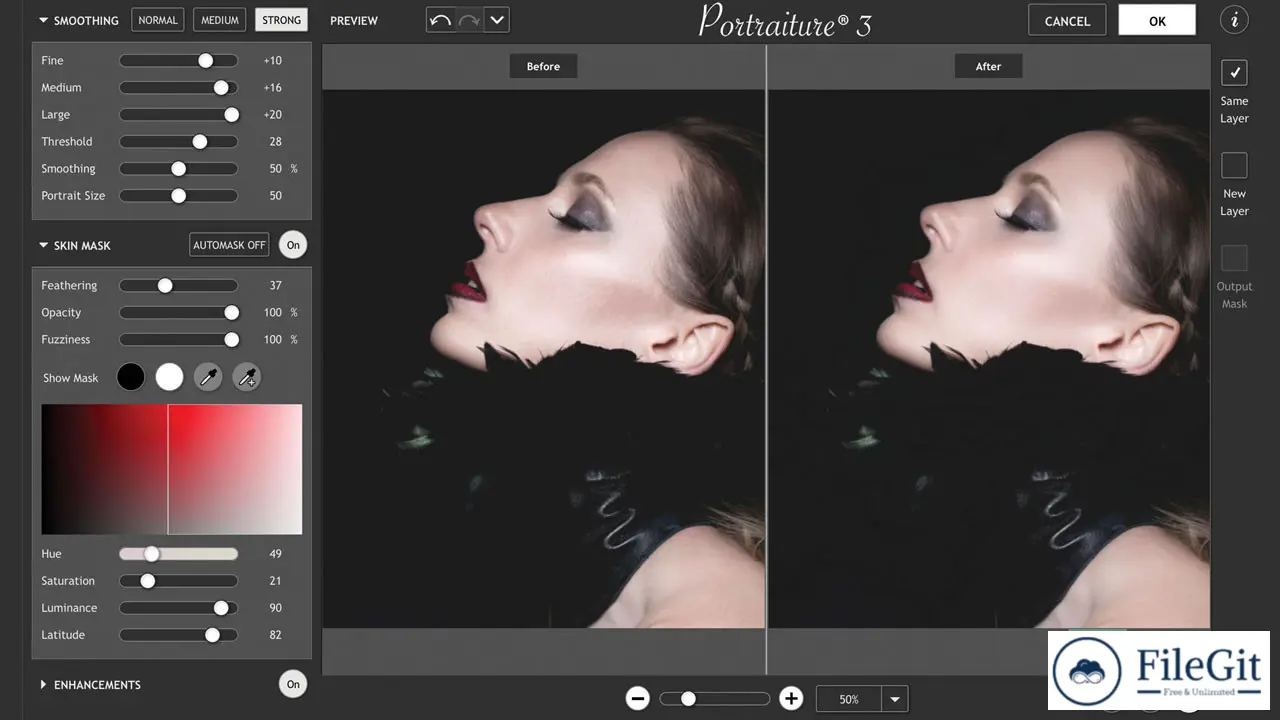
Task: Click the before/after split divider line
Action: (x=767, y=360)
